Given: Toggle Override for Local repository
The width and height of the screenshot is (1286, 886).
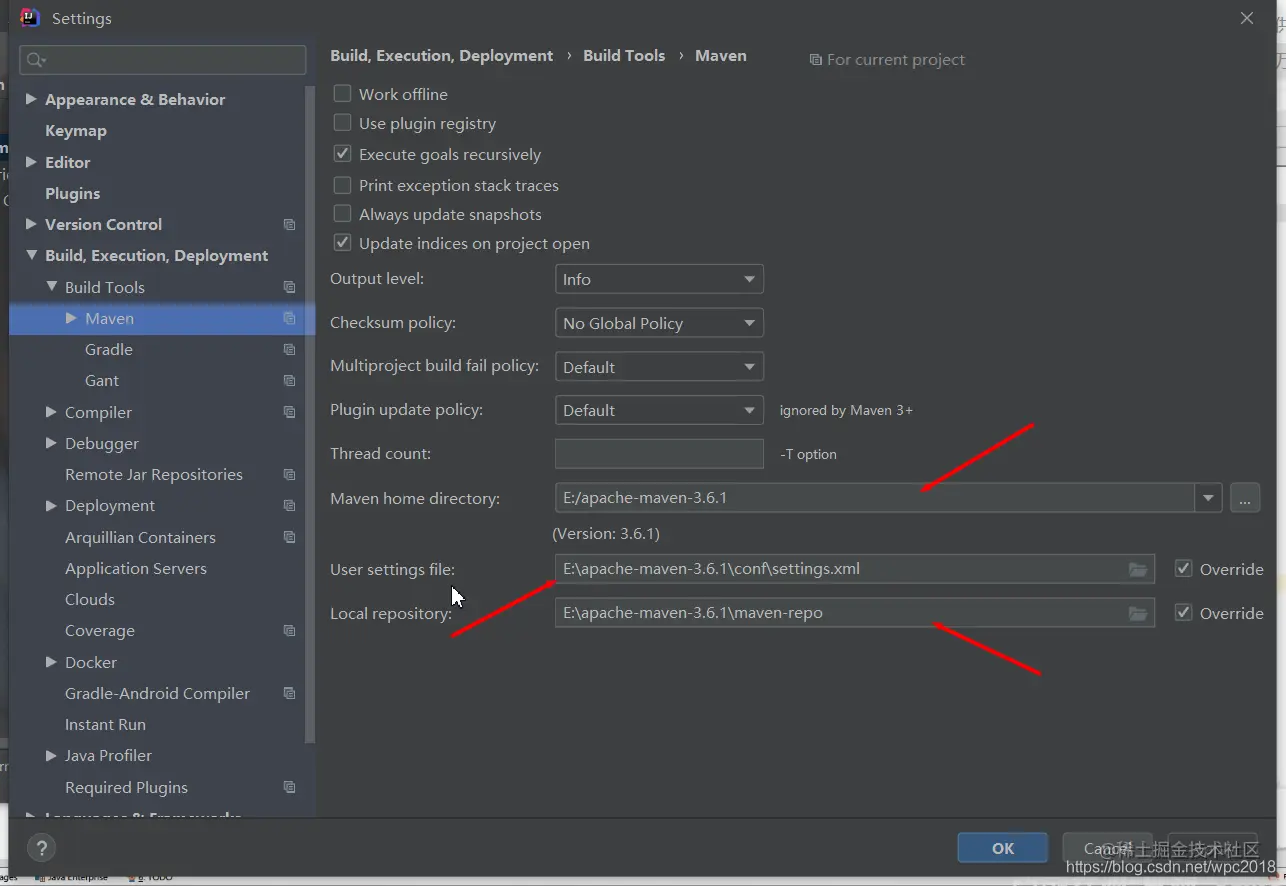Looking at the screenshot, I should click(1184, 613).
